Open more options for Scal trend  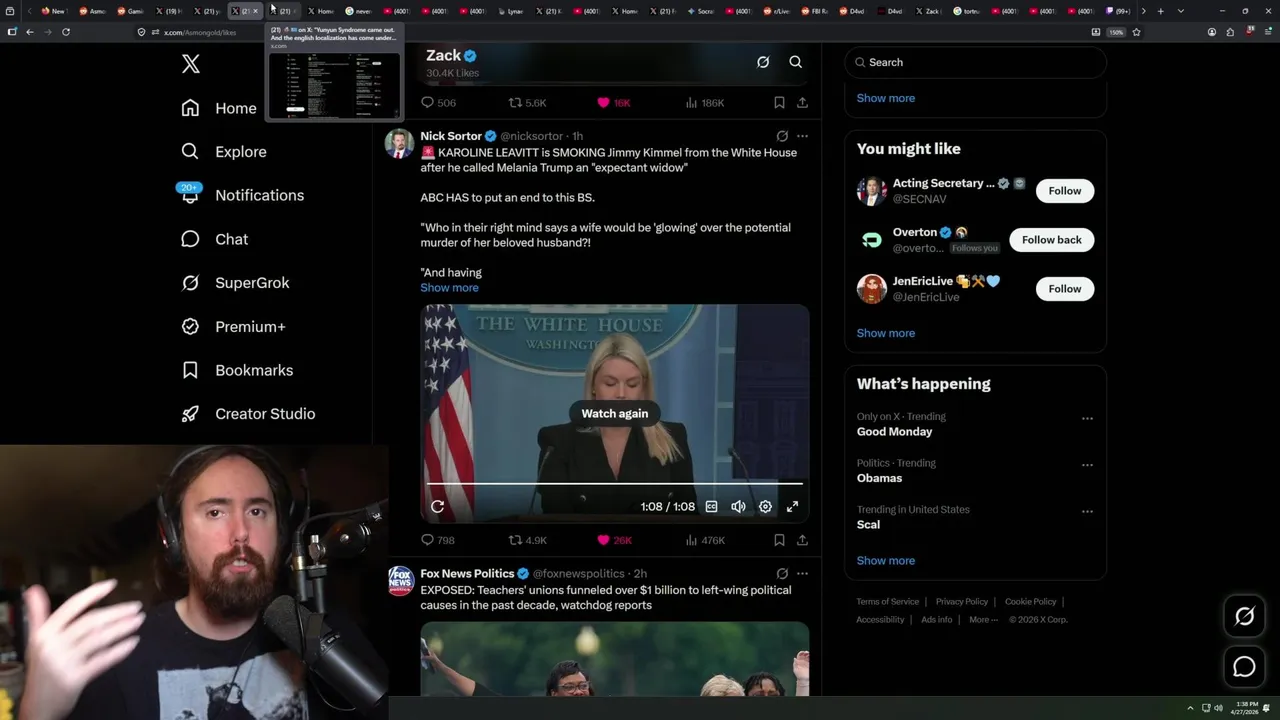click(1087, 512)
